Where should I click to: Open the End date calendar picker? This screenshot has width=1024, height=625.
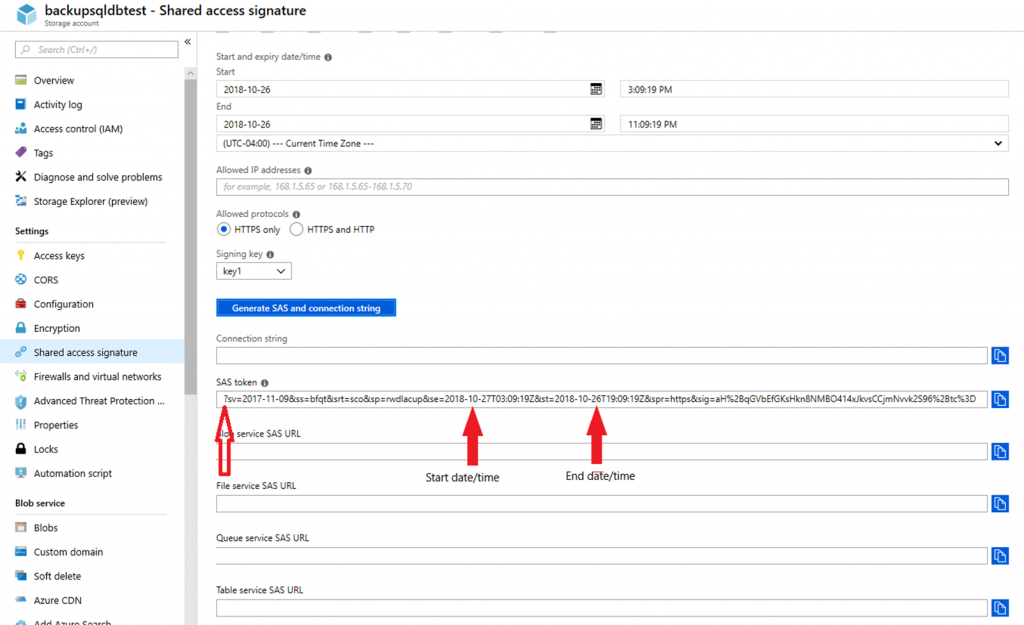(x=596, y=124)
